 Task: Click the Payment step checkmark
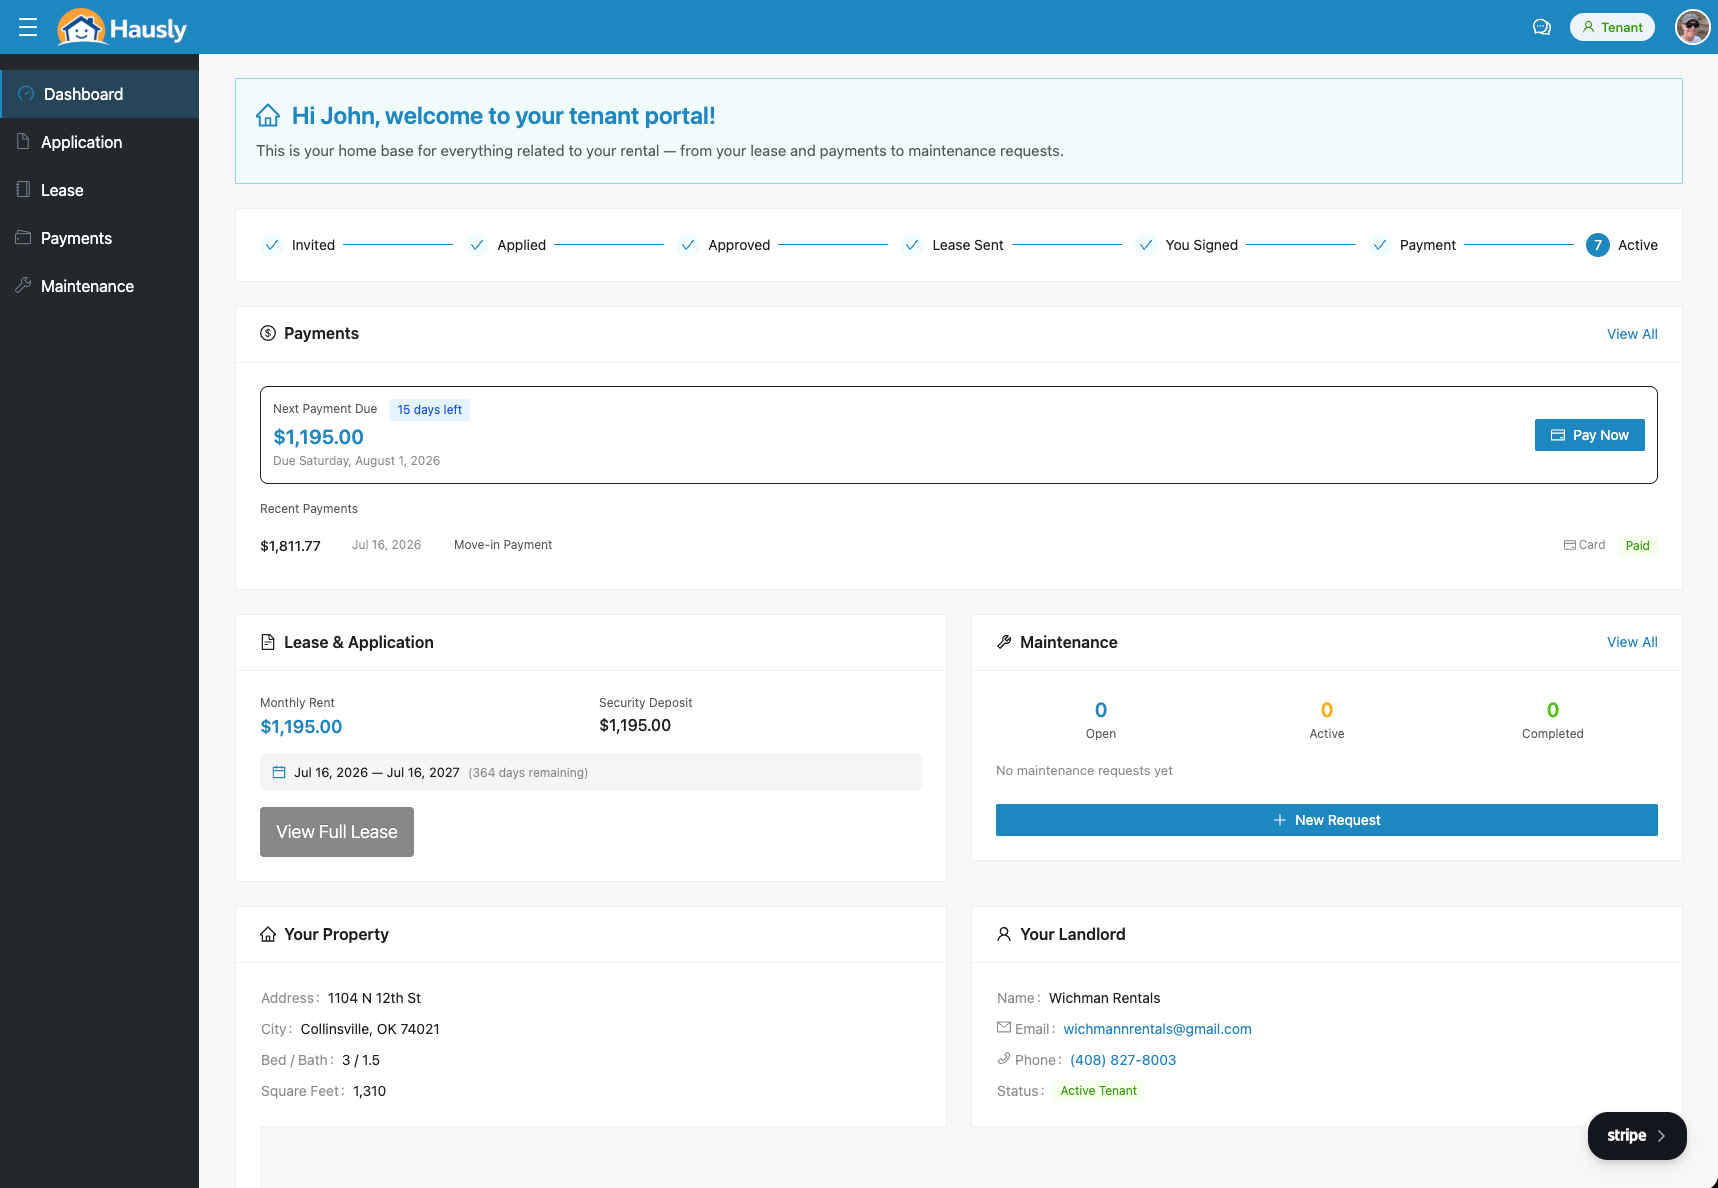[x=1380, y=245]
